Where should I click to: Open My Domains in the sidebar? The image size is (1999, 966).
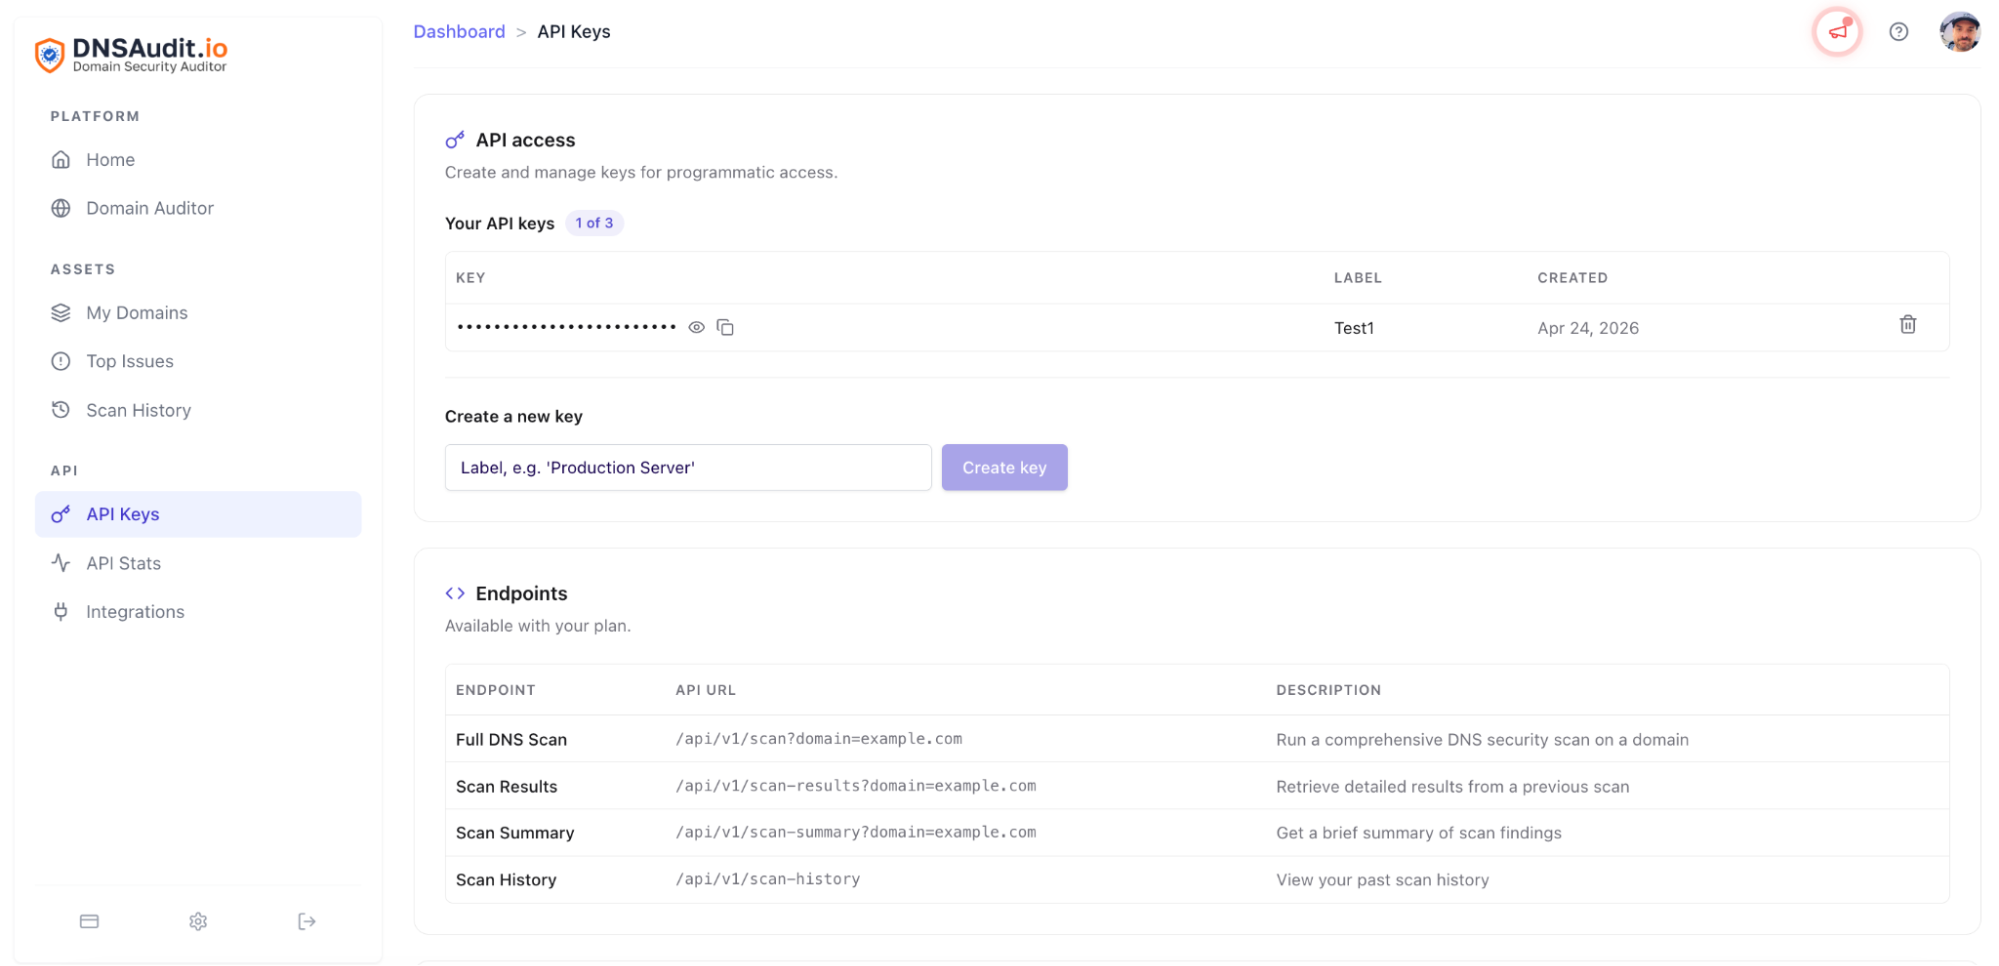(198, 313)
